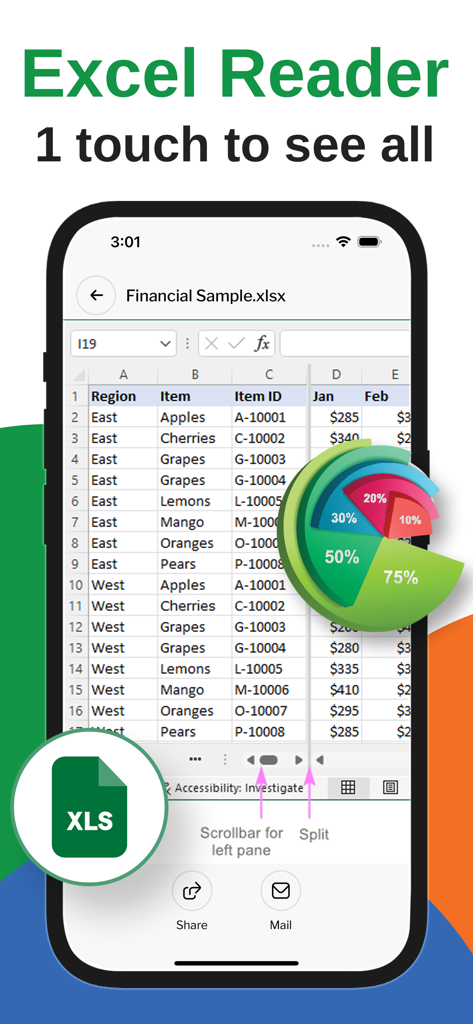Select column D header
Viewport: 473px width, 1024px height.
click(x=336, y=375)
